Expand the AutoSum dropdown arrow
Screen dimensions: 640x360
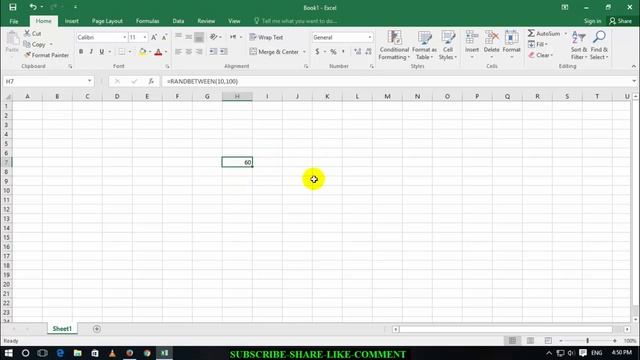click(565, 33)
